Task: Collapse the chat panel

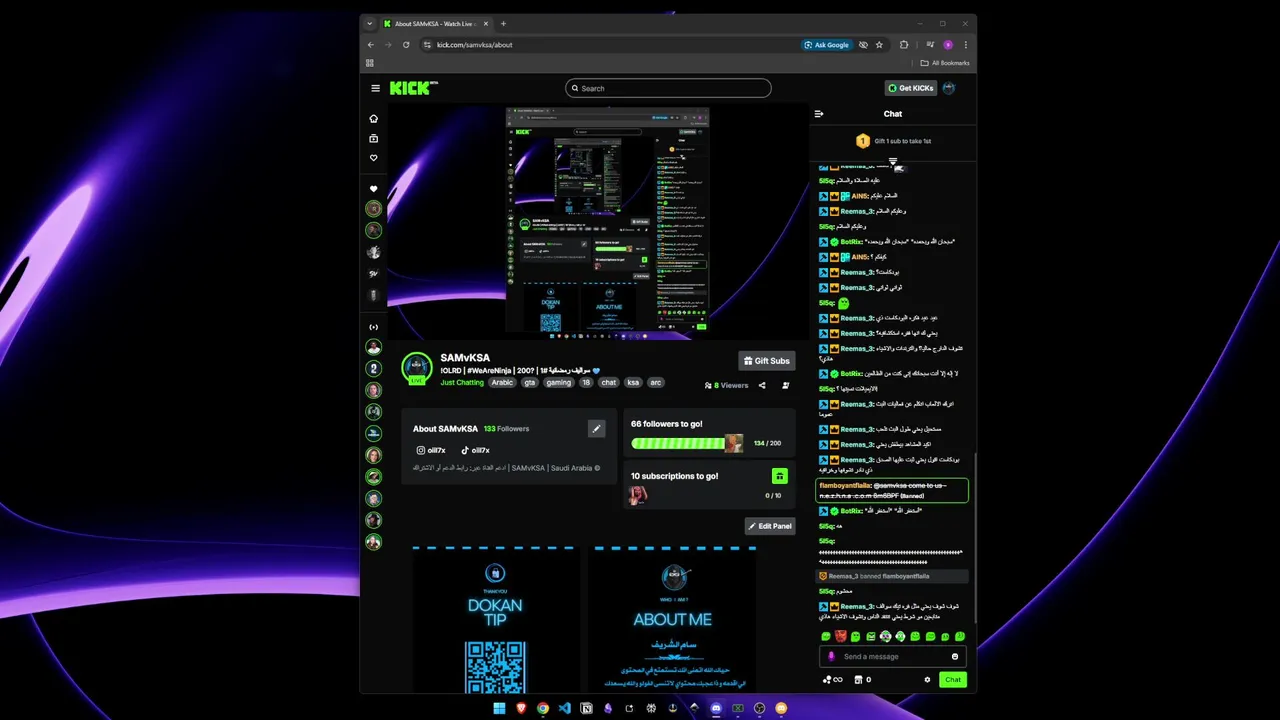Action: [x=819, y=114]
